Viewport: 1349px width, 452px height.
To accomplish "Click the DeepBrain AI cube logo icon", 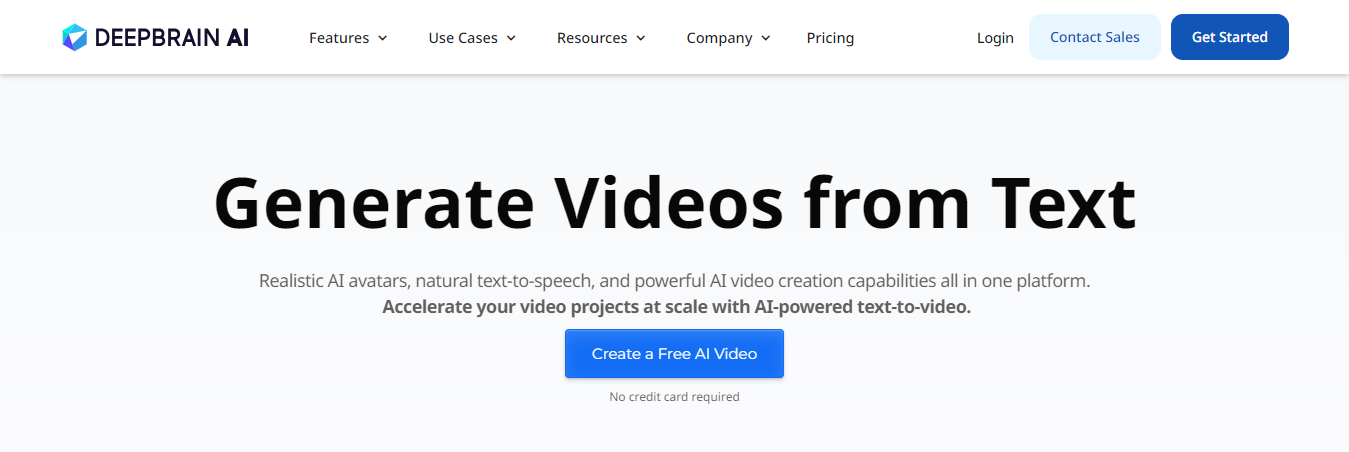I will click(x=75, y=38).
